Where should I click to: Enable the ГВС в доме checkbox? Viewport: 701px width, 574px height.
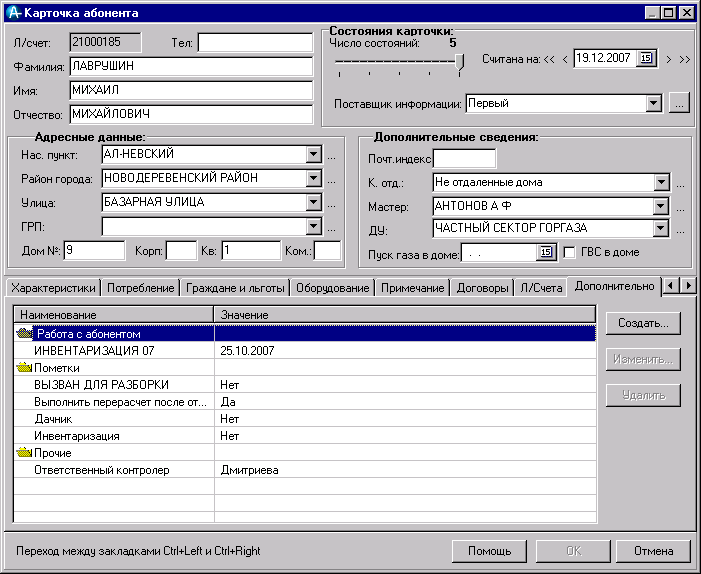tap(571, 253)
